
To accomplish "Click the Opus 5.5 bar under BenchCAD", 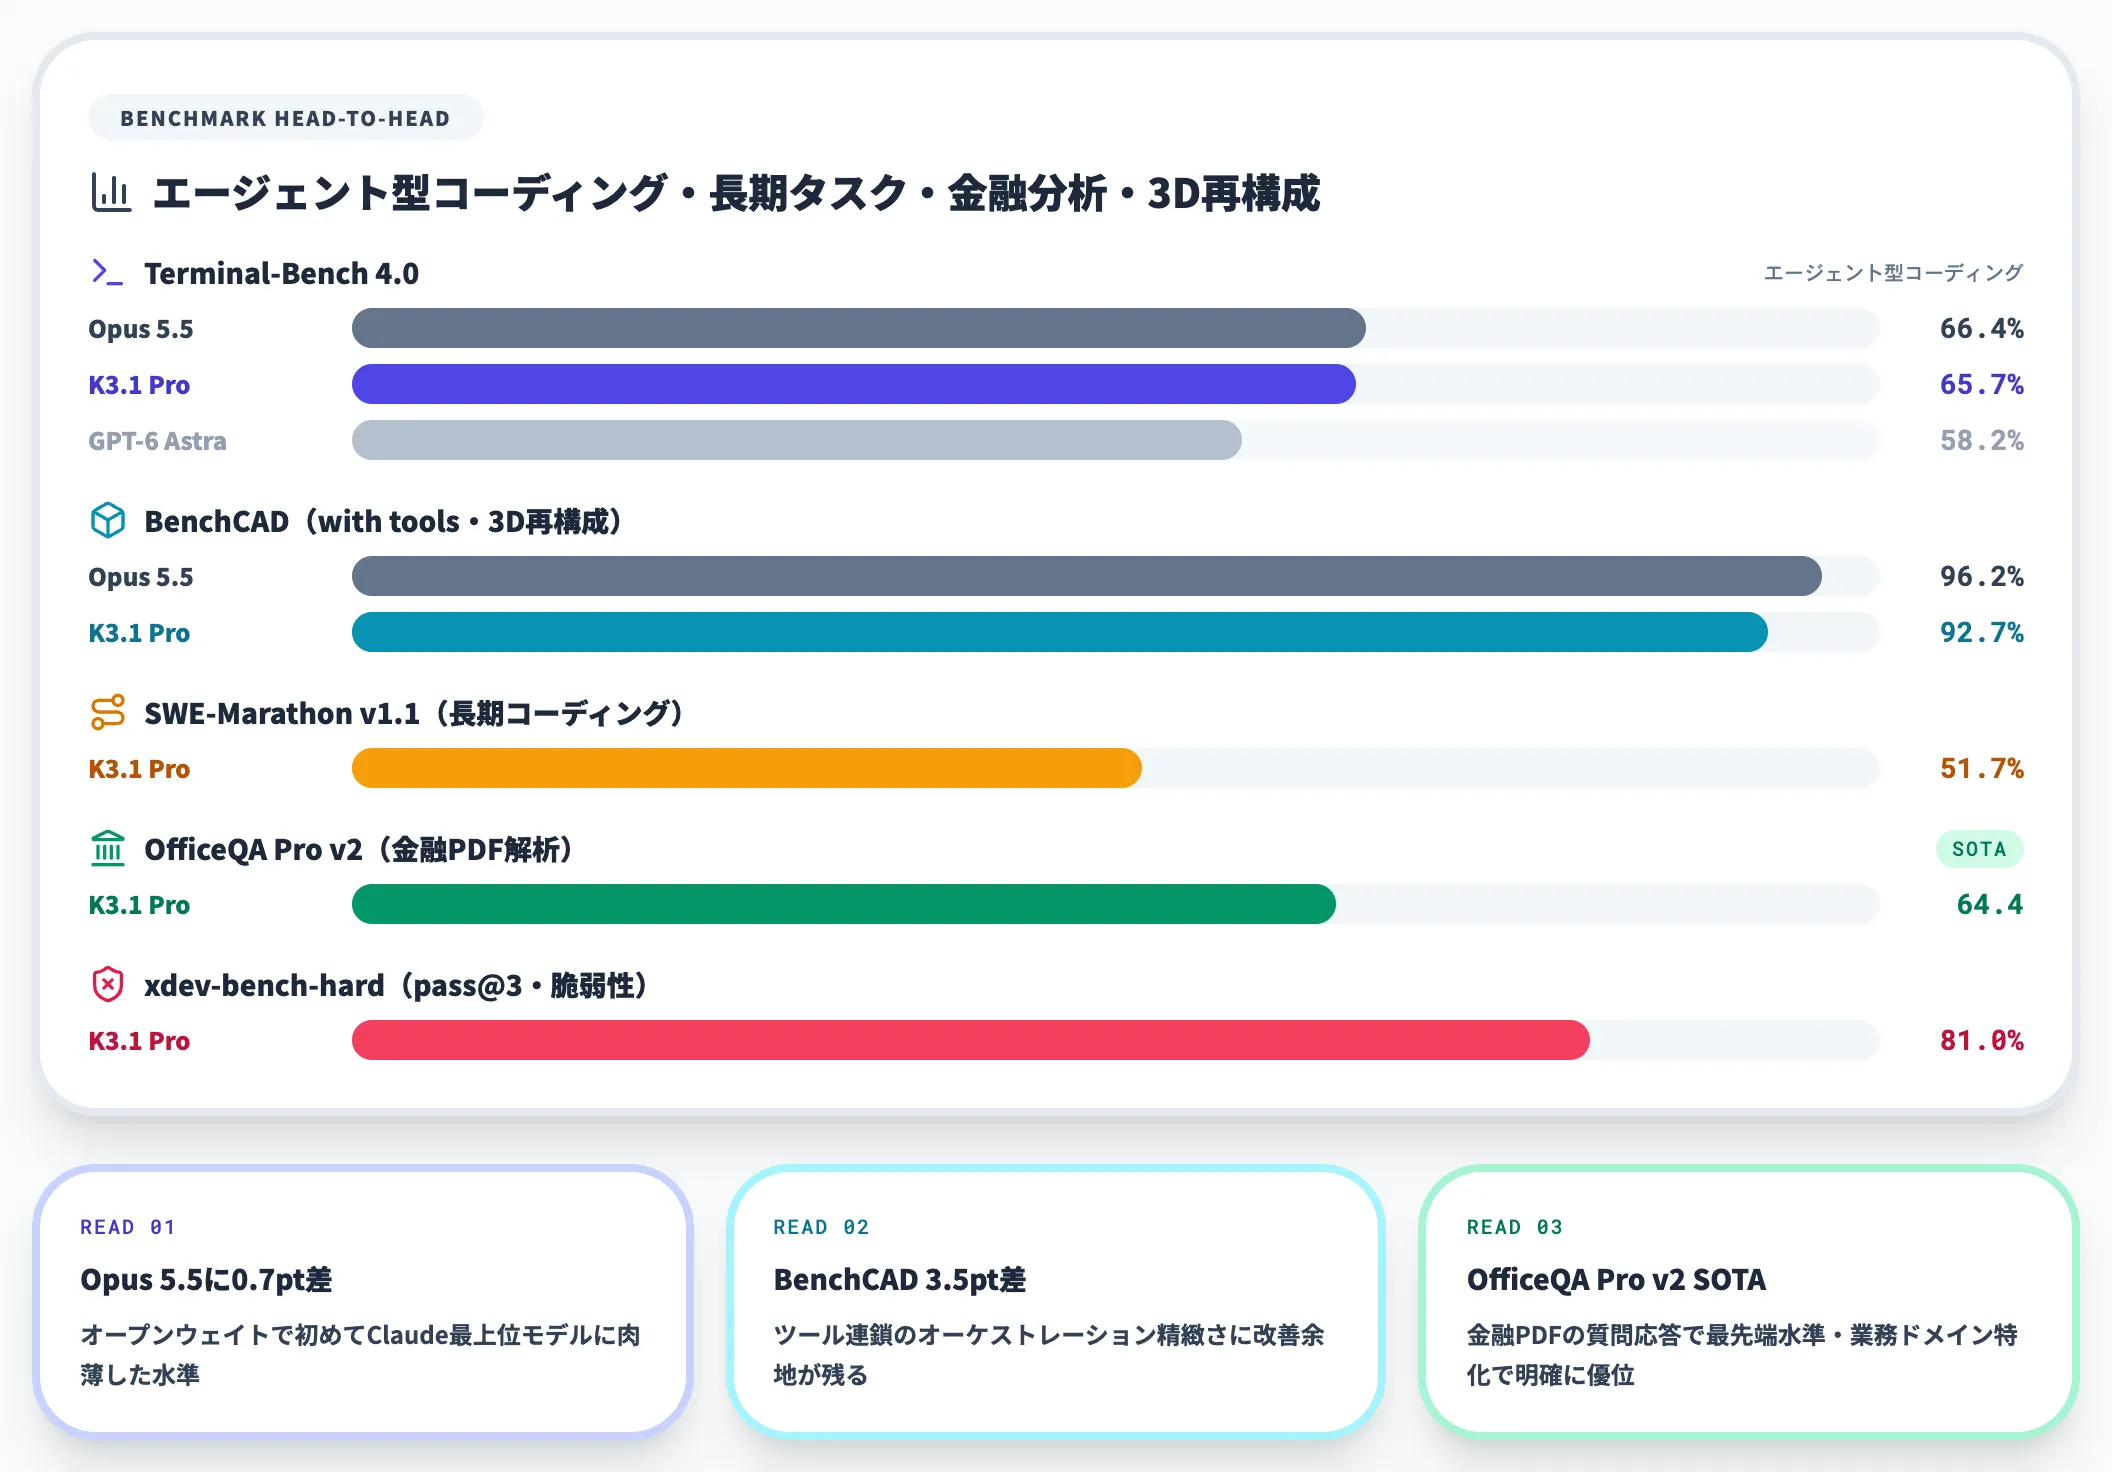I will coord(1087,576).
